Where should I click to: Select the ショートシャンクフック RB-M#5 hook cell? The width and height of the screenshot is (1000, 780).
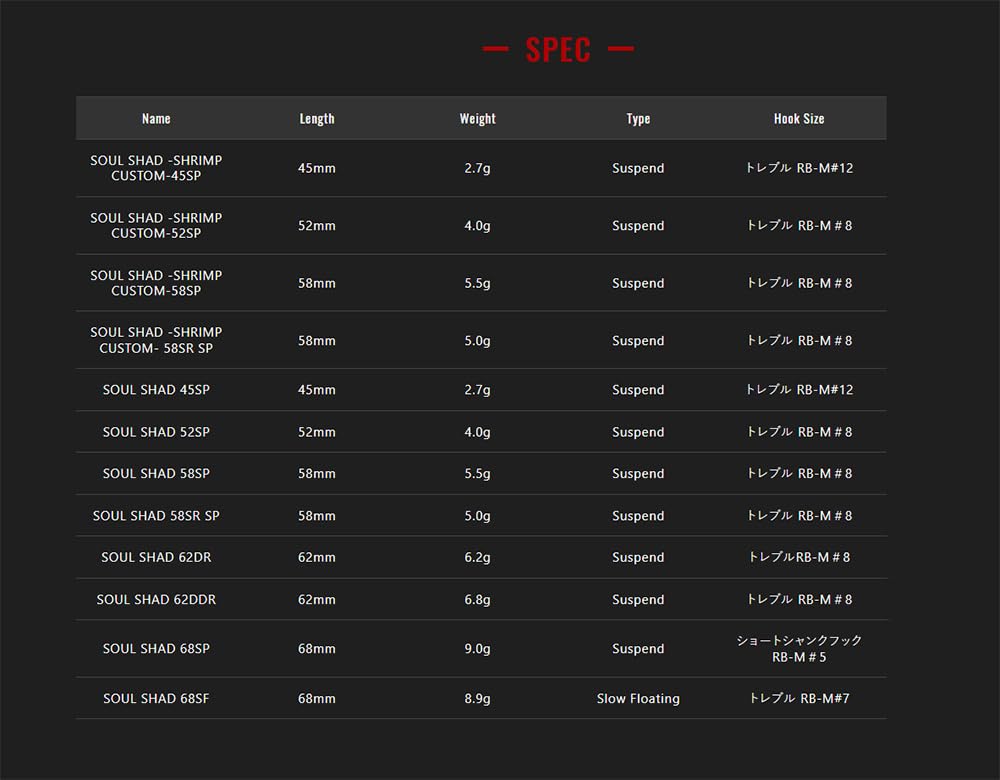[799, 649]
